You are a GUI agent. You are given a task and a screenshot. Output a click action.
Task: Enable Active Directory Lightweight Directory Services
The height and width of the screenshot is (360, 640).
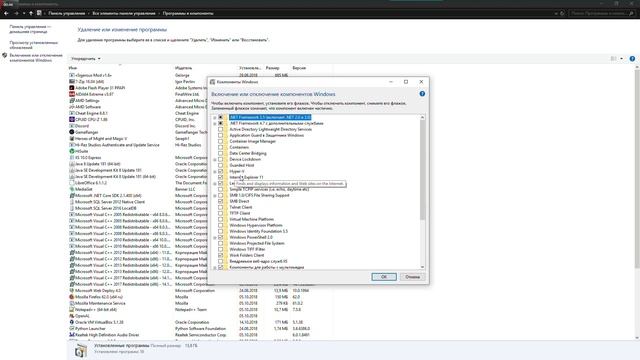click(x=220, y=129)
